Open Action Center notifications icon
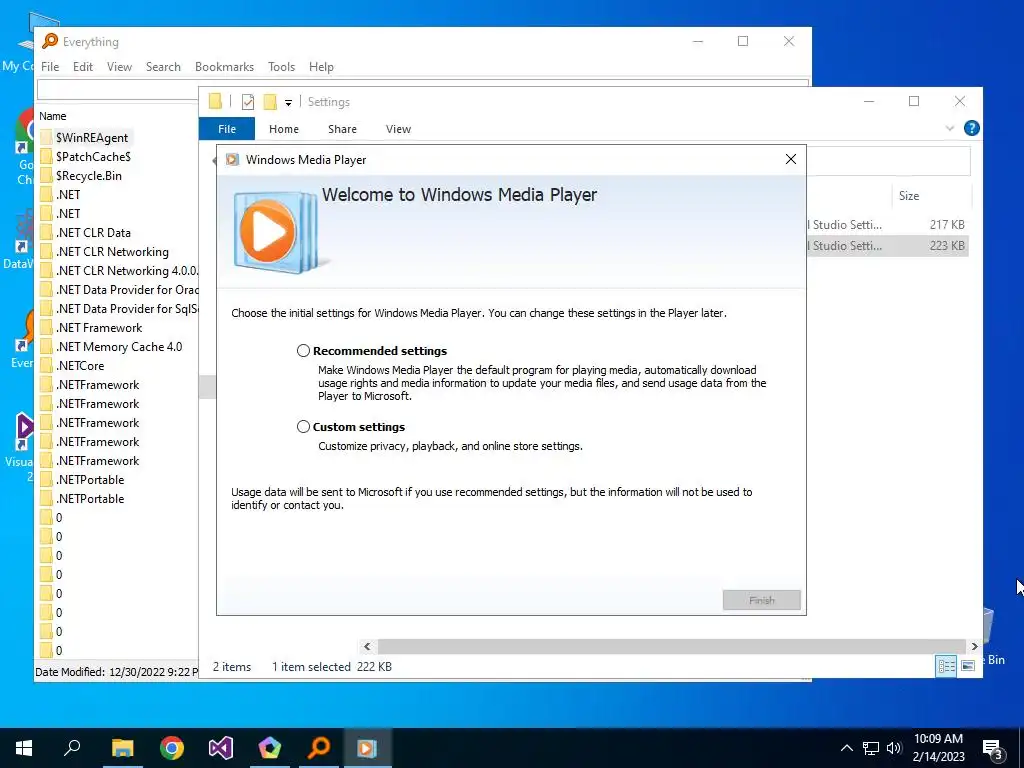Viewport: 1024px width, 768px height. 993,749
